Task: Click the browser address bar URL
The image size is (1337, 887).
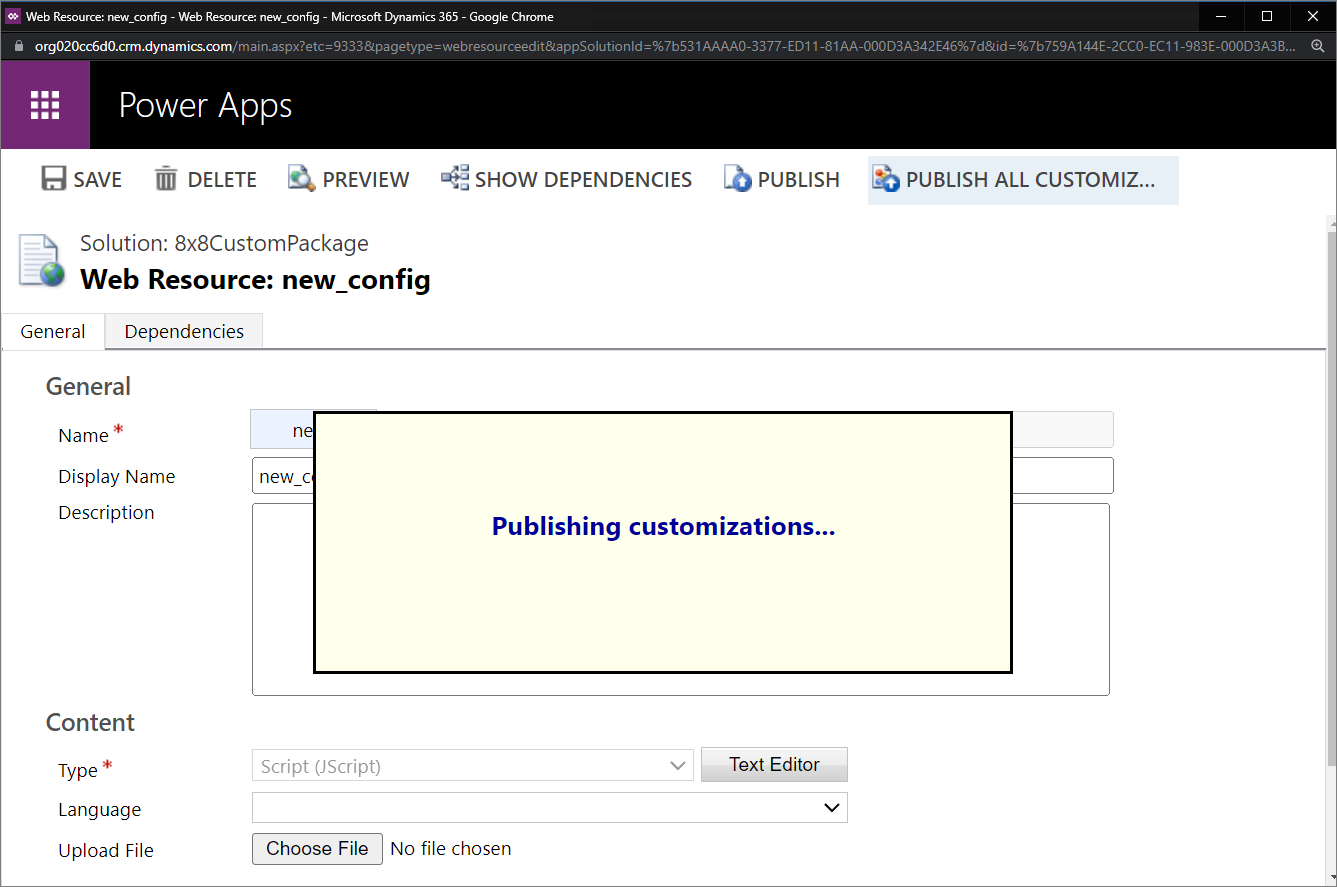Action: (665, 46)
